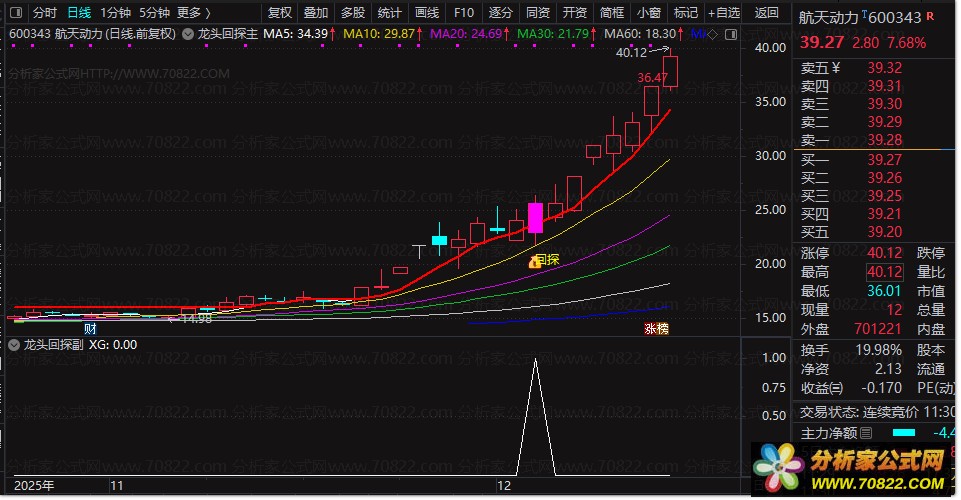
Task: Click the 标记 mark button
Action: [686, 12]
